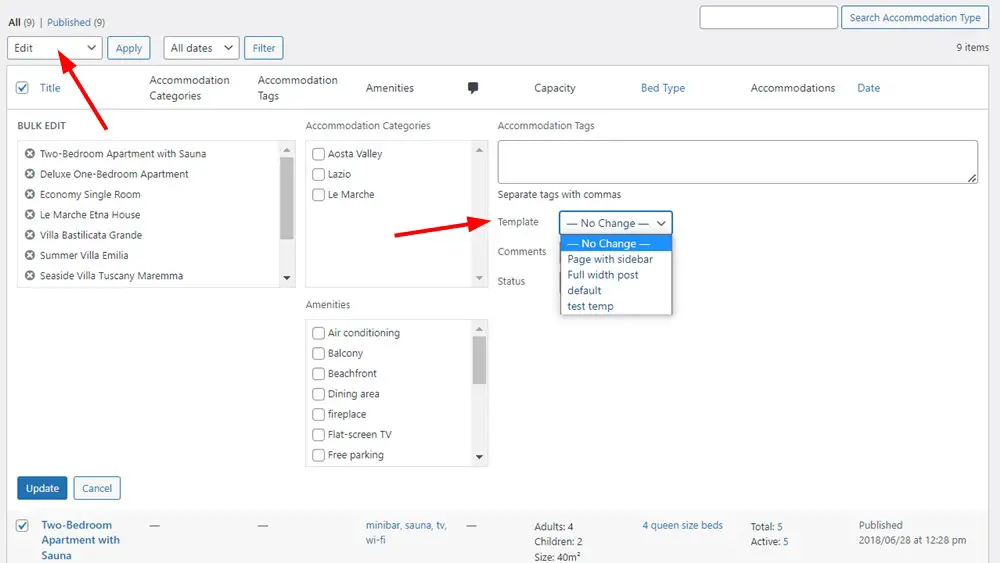Image resolution: width=1000 pixels, height=563 pixels.
Task: Sort by Bed Type column
Action: coord(663,88)
